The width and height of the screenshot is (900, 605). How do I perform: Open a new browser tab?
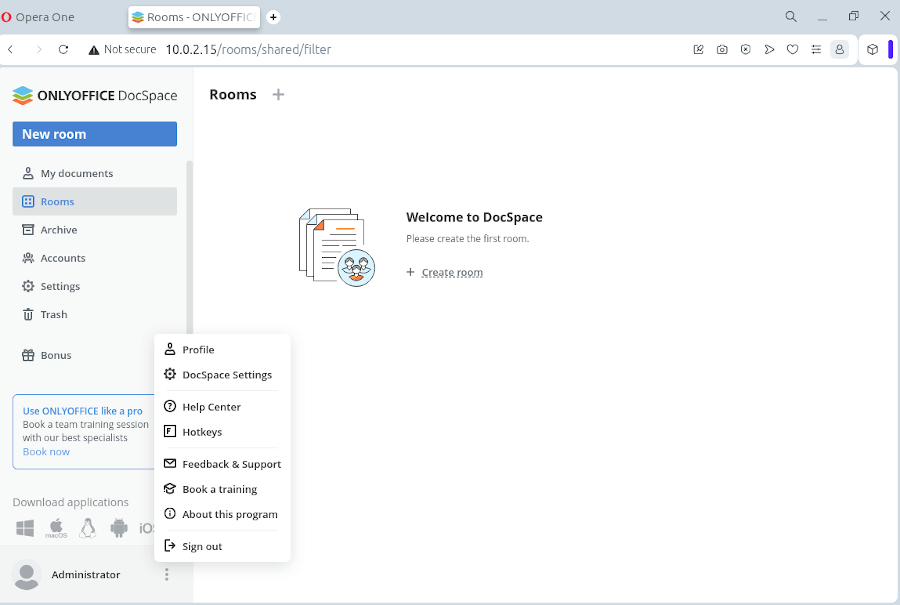[x=274, y=17]
